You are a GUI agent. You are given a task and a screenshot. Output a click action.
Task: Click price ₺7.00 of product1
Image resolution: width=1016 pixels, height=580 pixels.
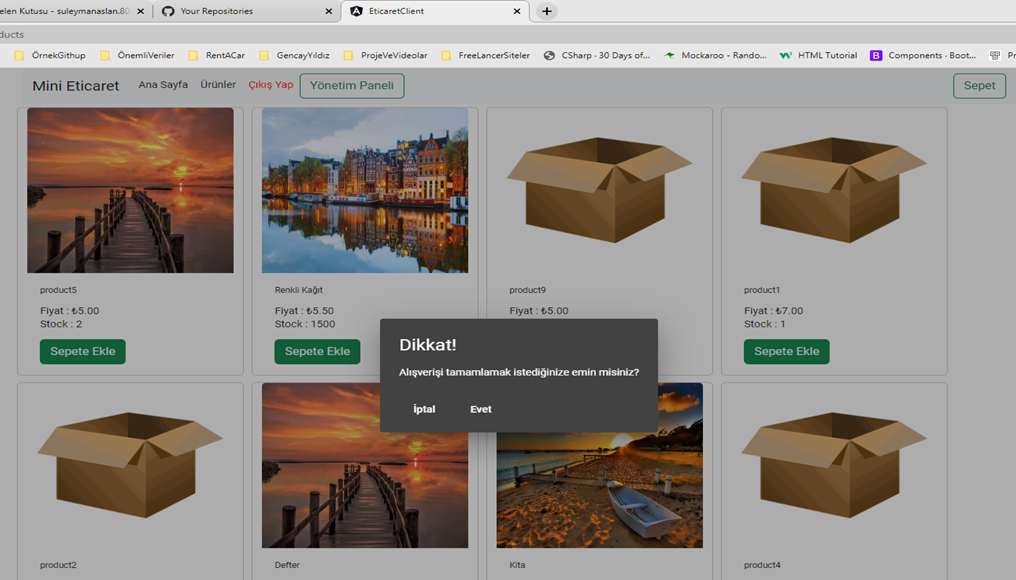[789, 311]
